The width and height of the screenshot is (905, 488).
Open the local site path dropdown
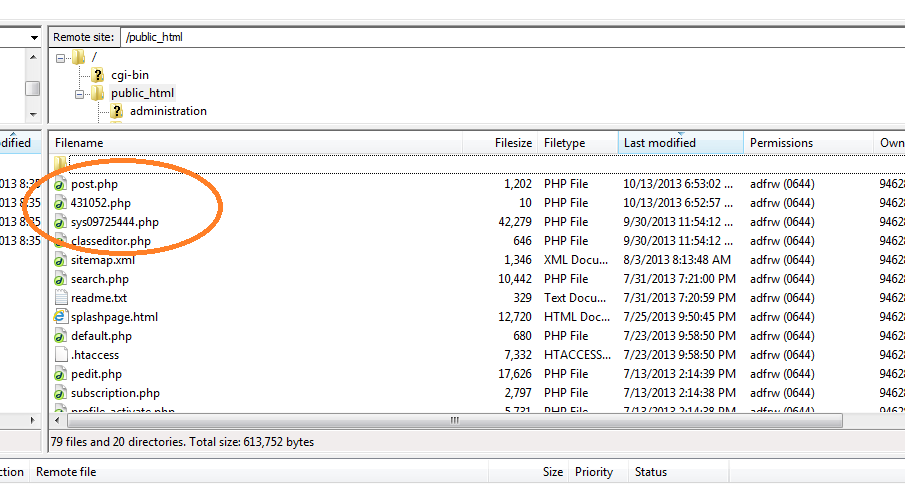[x=34, y=37]
